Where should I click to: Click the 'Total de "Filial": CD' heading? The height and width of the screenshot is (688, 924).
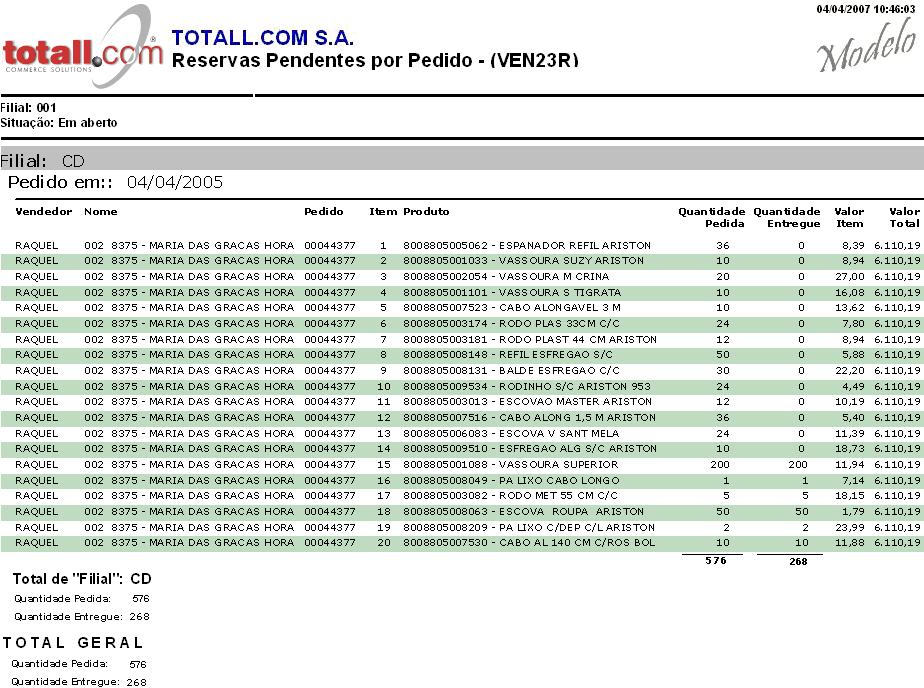coord(82,579)
